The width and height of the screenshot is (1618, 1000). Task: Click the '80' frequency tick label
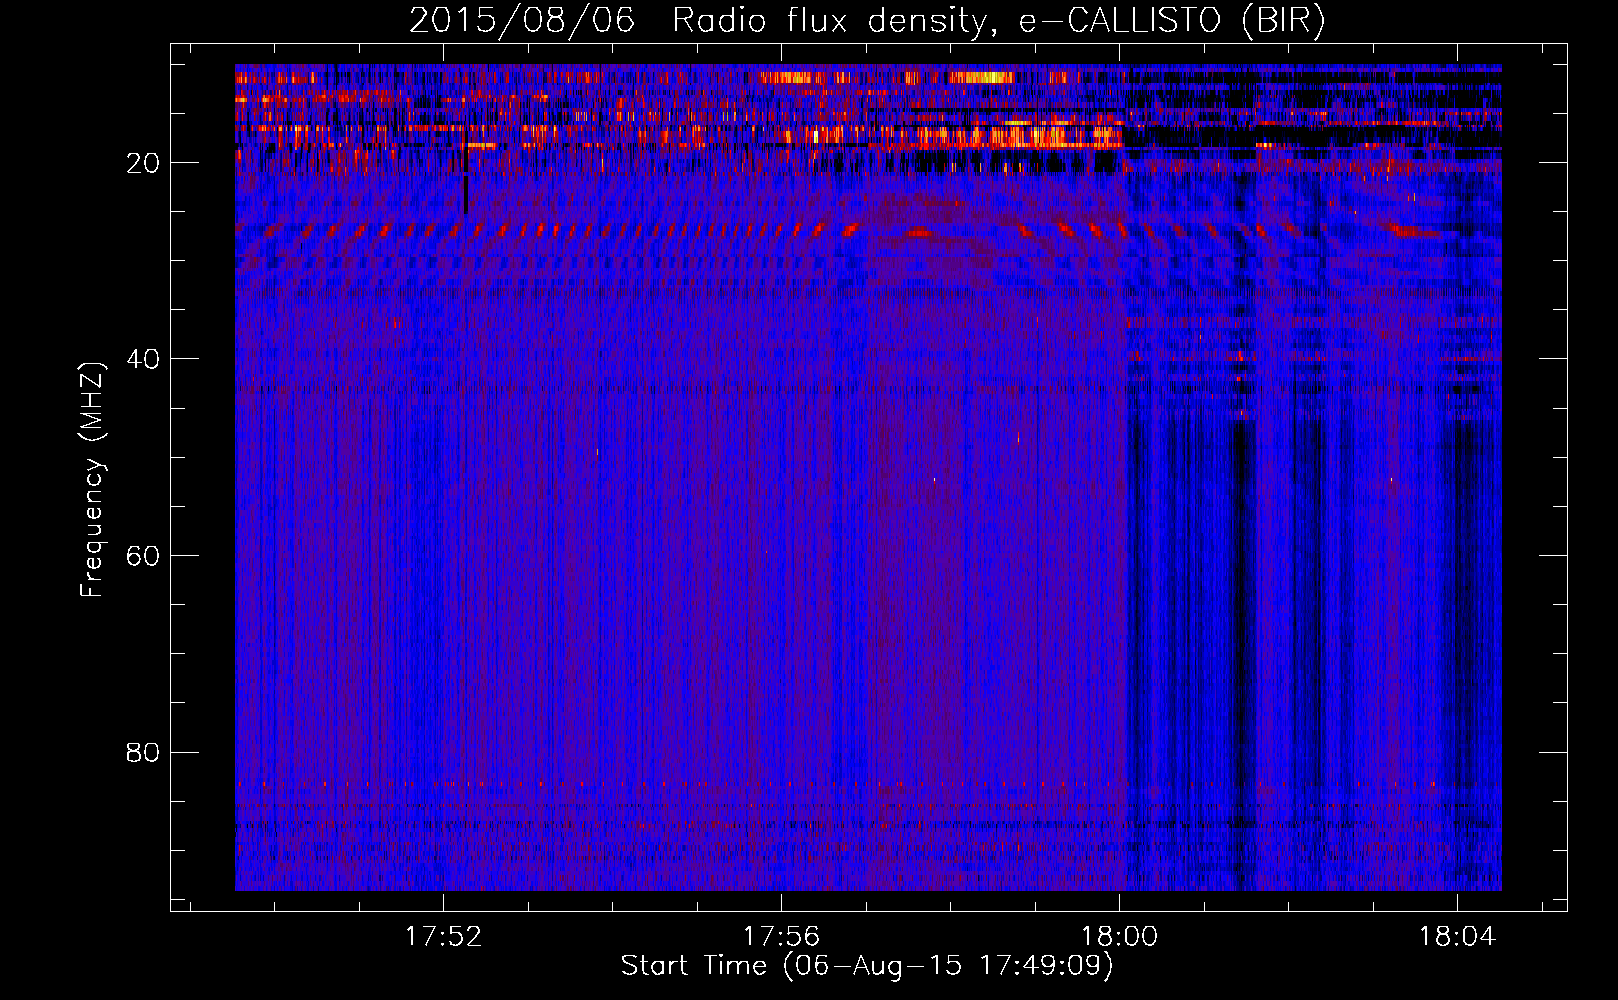point(143,752)
